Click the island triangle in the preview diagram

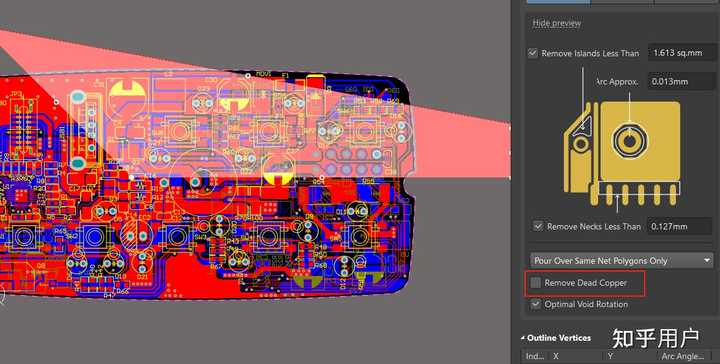pos(586,123)
